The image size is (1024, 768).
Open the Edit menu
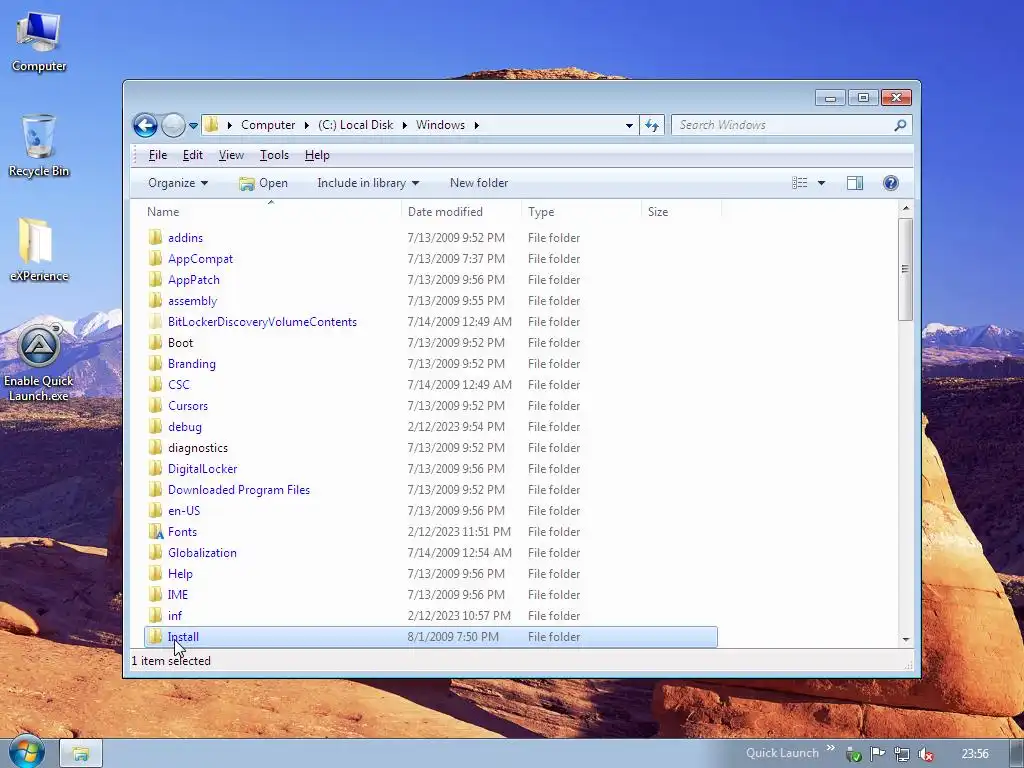pyautogui.click(x=192, y=155)
